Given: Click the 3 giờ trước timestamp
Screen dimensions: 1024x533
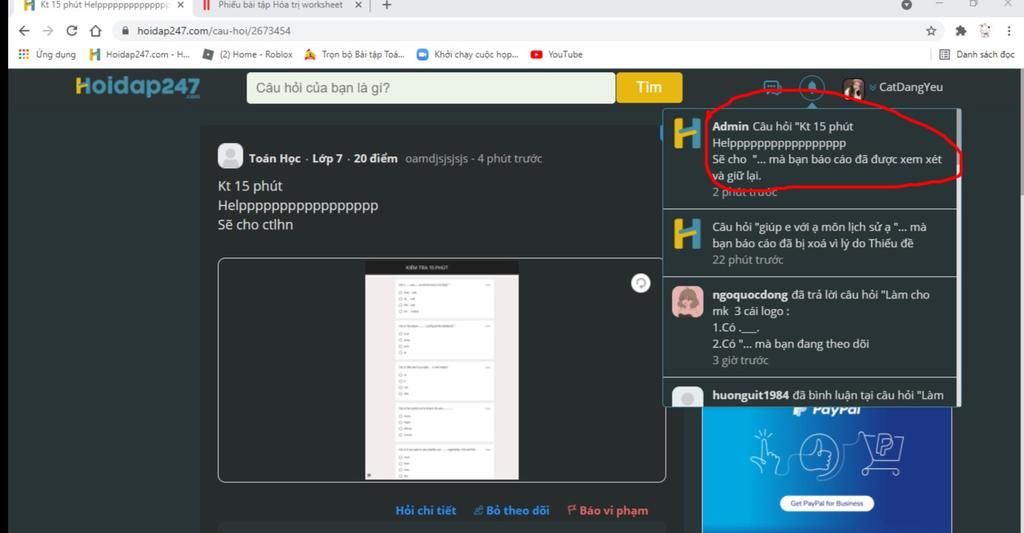Looking at the screenshot, I should 740,360.
